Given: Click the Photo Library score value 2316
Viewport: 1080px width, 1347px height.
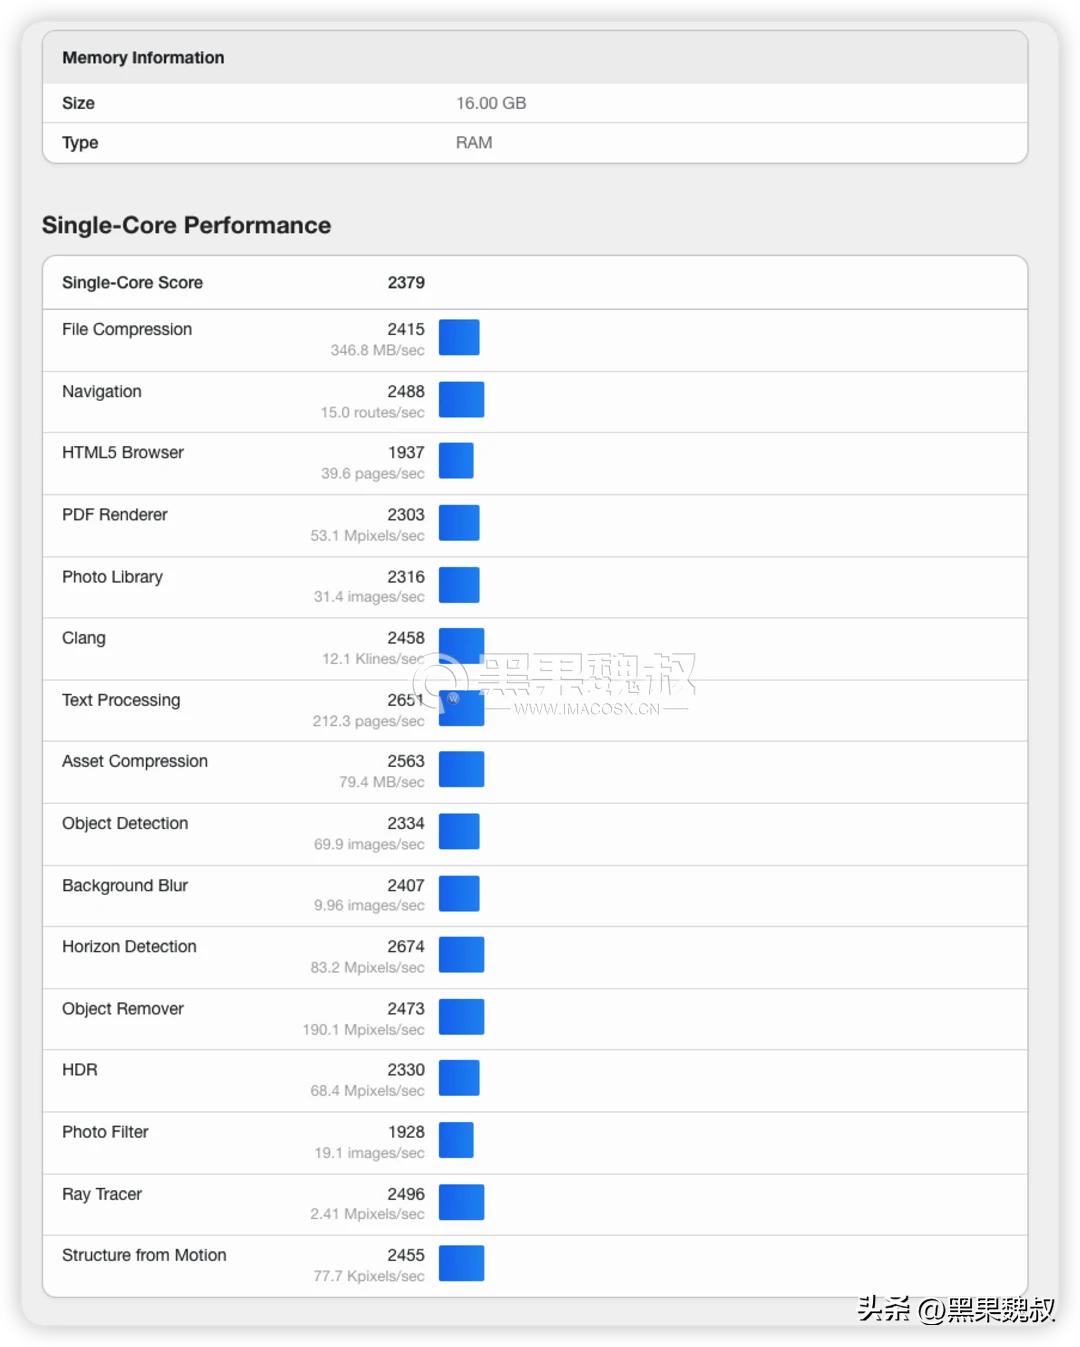Looking at the screenshot, I should (x=406, y=577).
